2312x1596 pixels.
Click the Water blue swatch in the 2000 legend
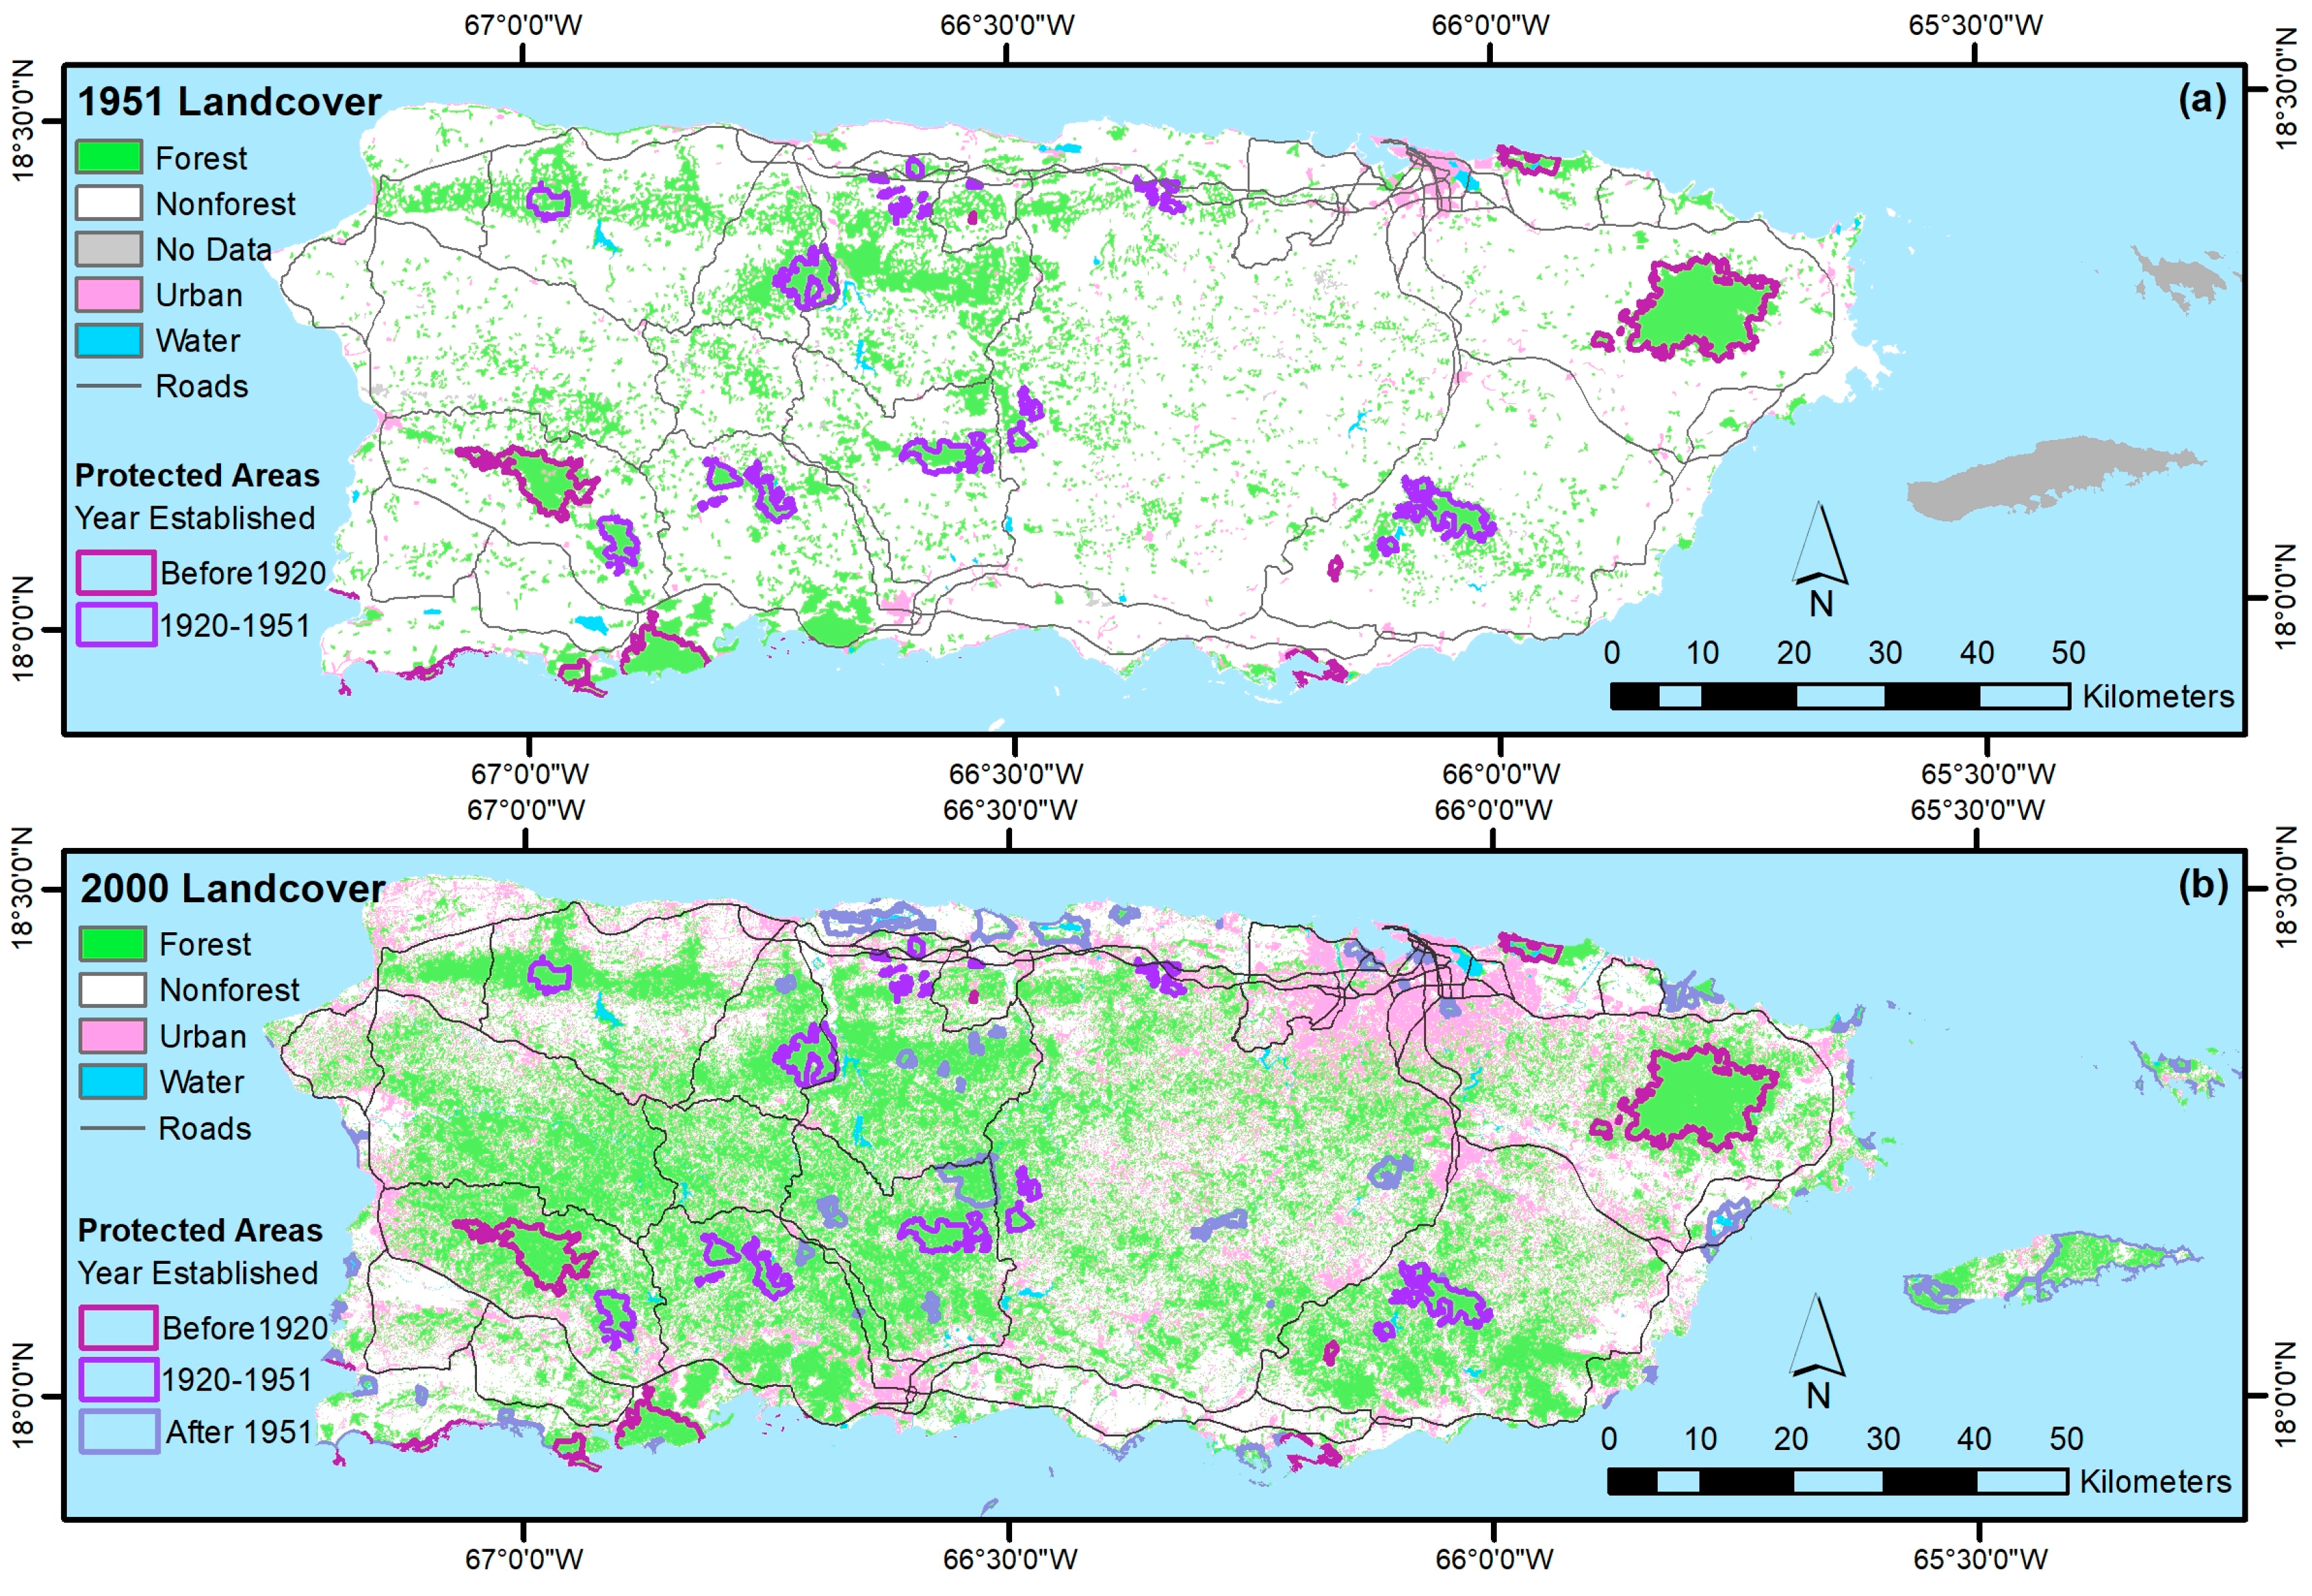click(x=112, y=1082)
